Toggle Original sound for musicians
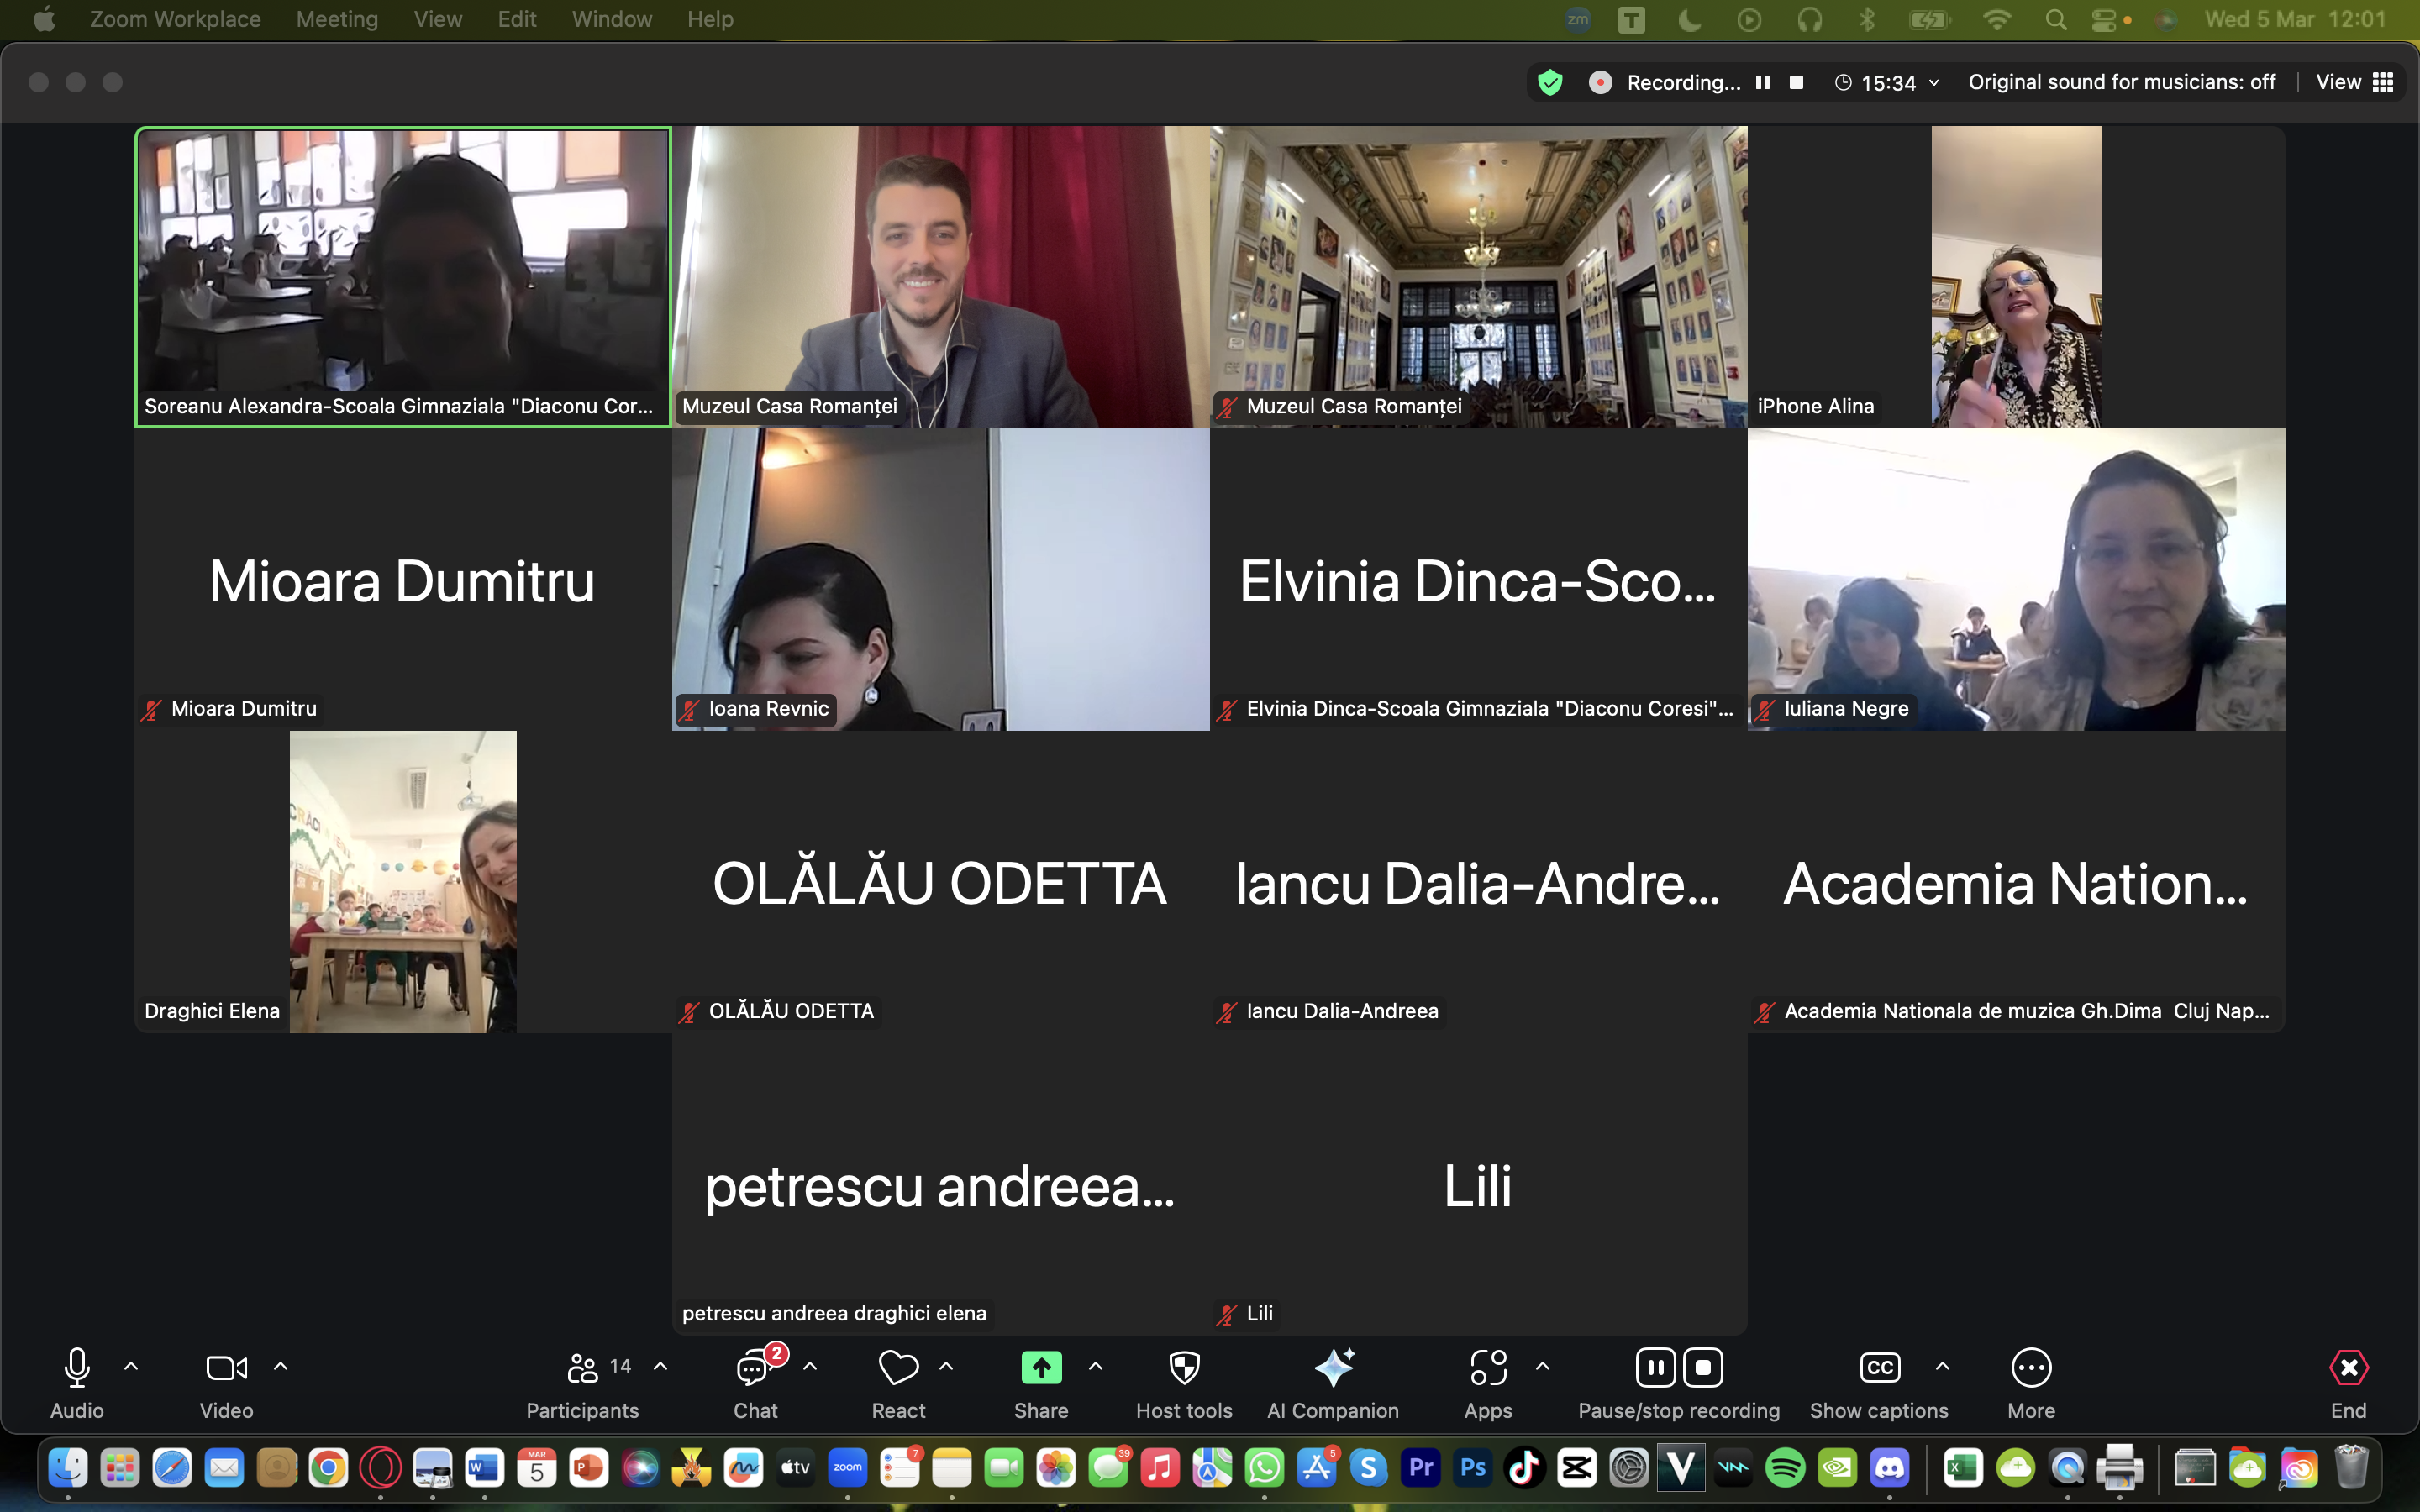Screen dimensions: 2420x1512 [2121, 82]
